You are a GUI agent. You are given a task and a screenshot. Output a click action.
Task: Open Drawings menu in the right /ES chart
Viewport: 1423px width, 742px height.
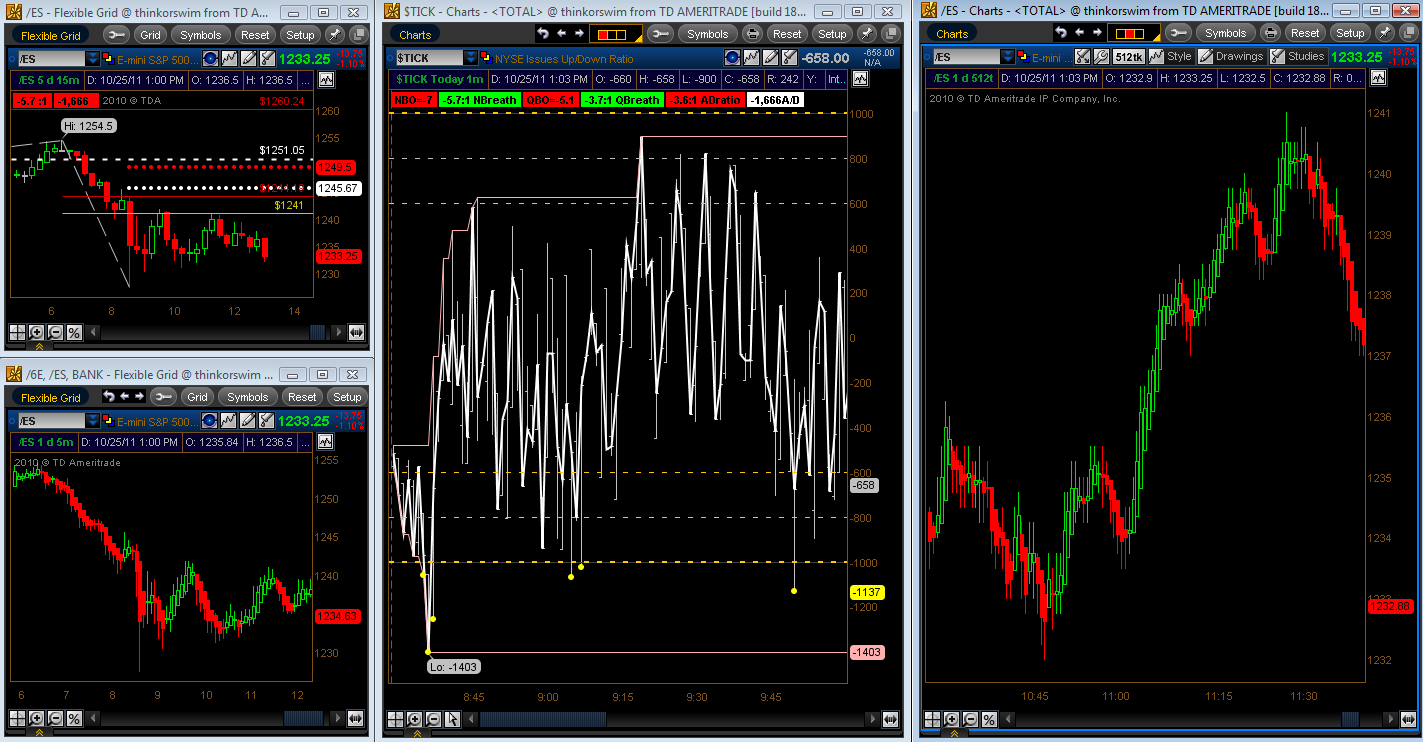click(x=1231, y=57)
